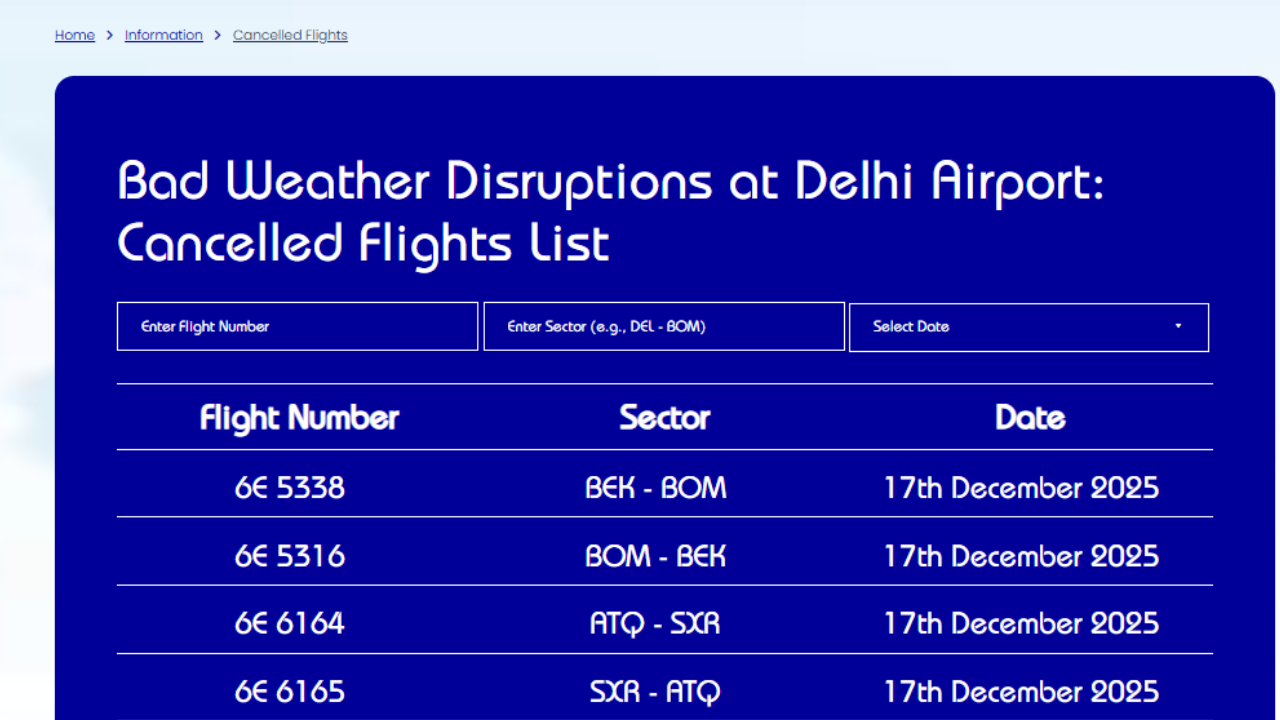The height and width of the screenshot is (720, 1280).
Task: Select flight number 6E 5316
Action: click(x=290, y=556)
